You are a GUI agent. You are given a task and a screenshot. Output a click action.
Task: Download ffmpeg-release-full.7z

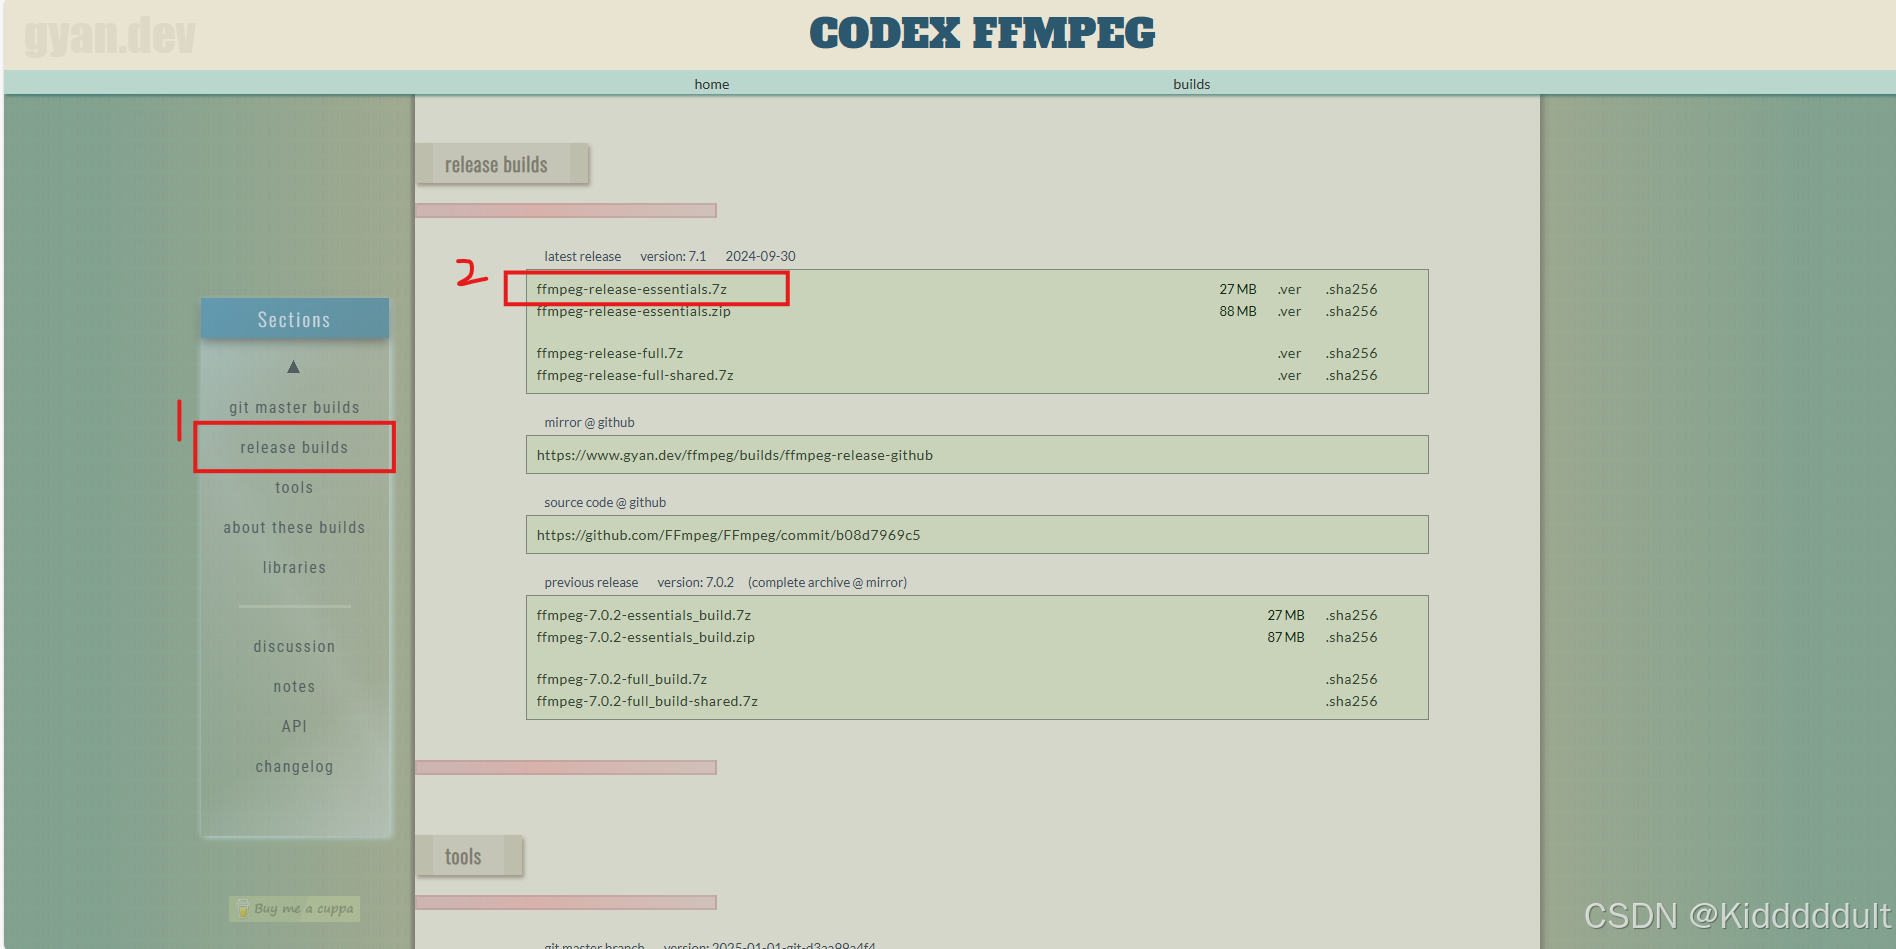[x=609, y=353]
